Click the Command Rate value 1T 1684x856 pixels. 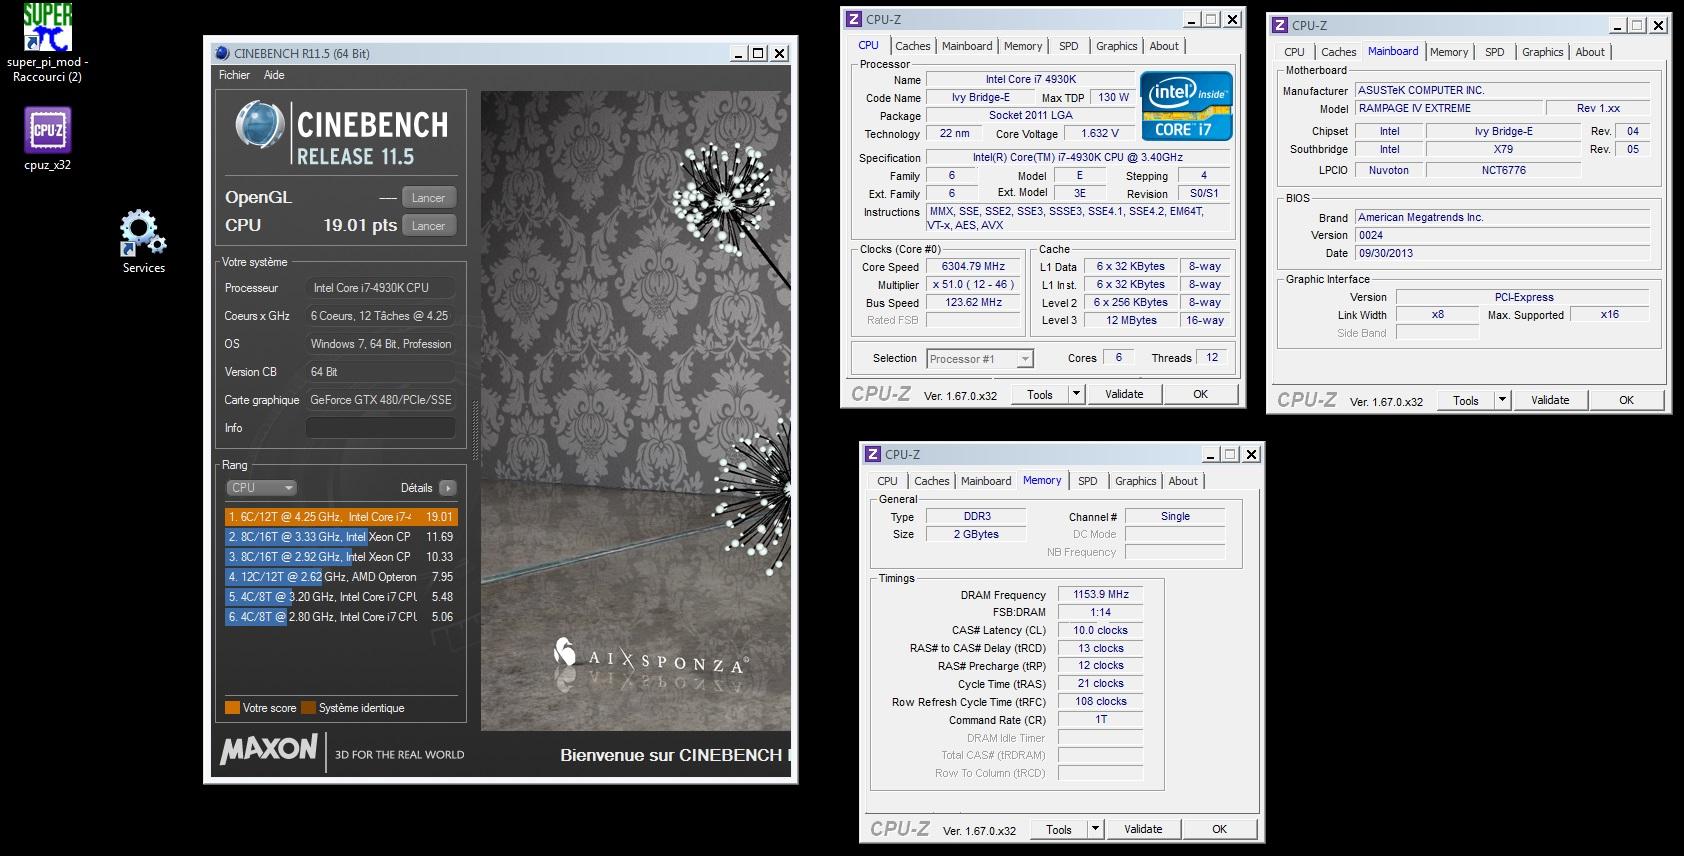[1101, 720]
